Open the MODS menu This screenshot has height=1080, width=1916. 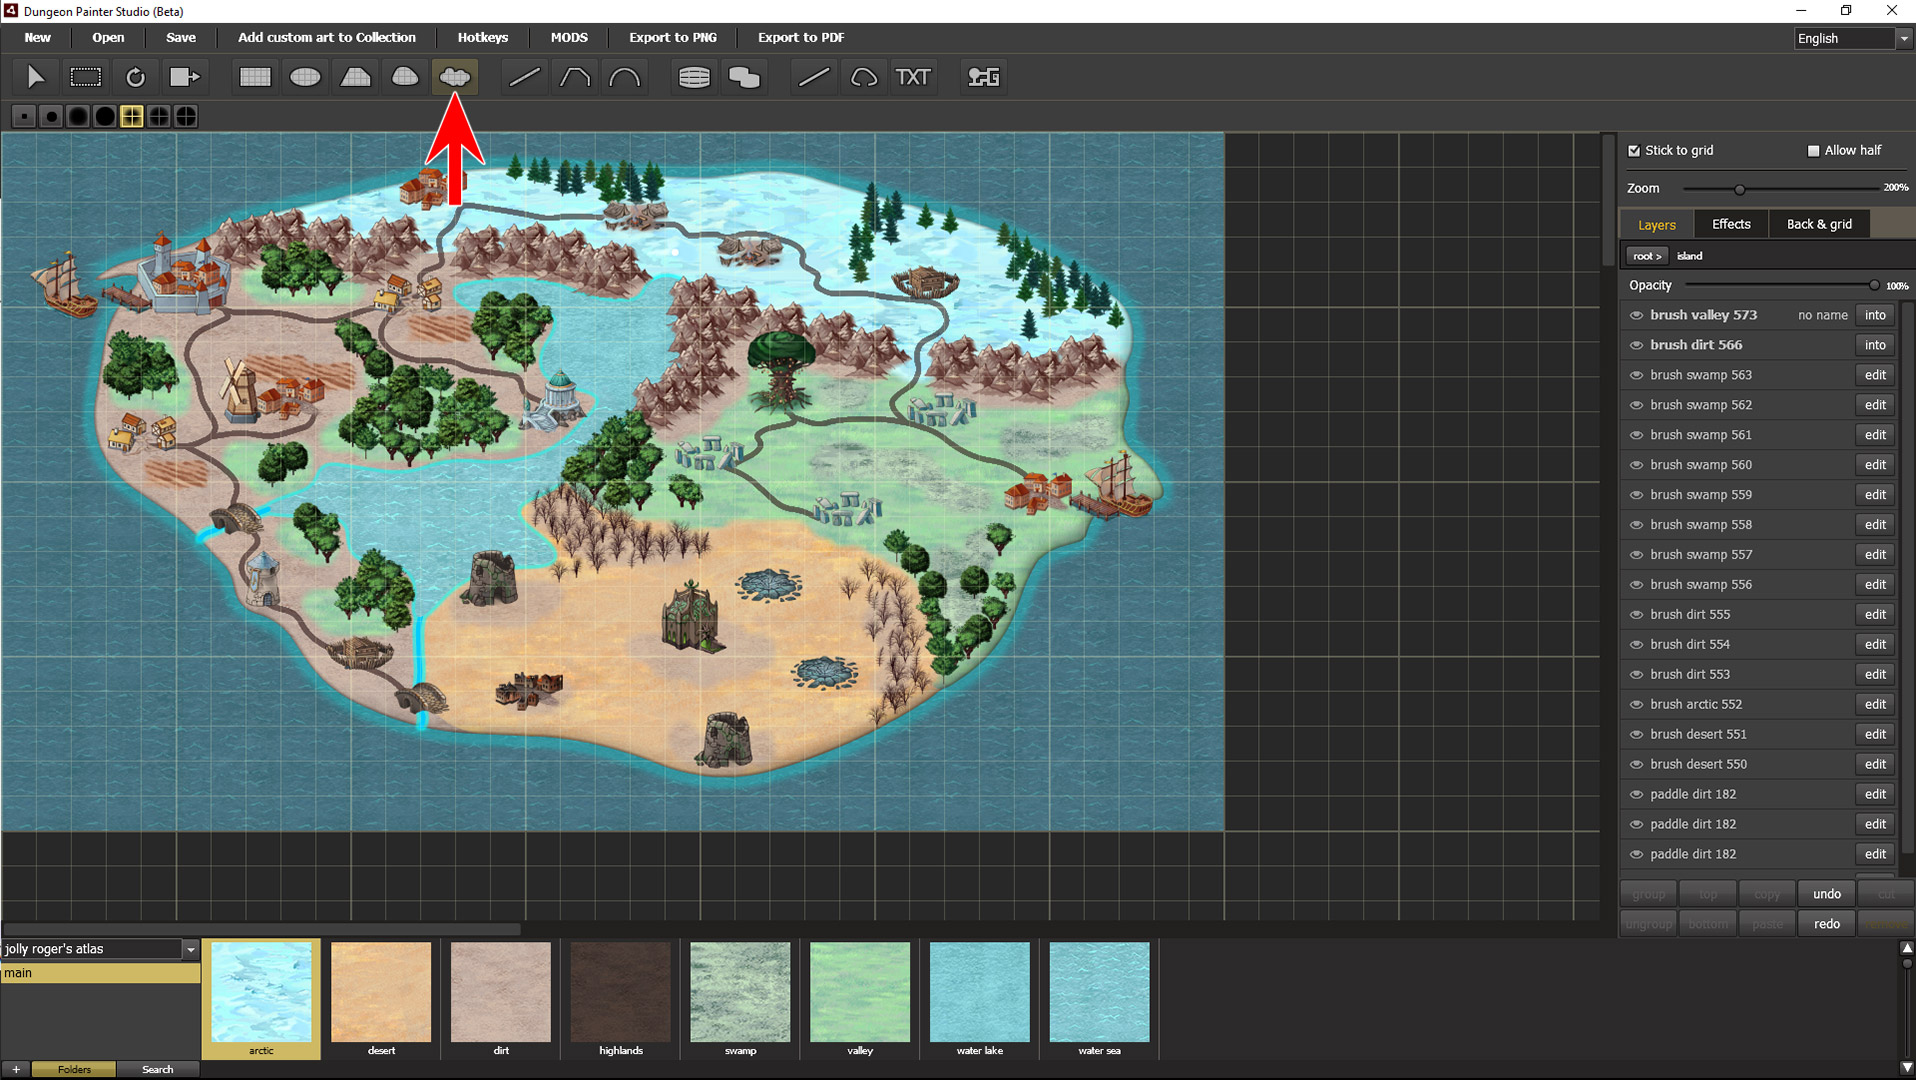tap(569, 38)
